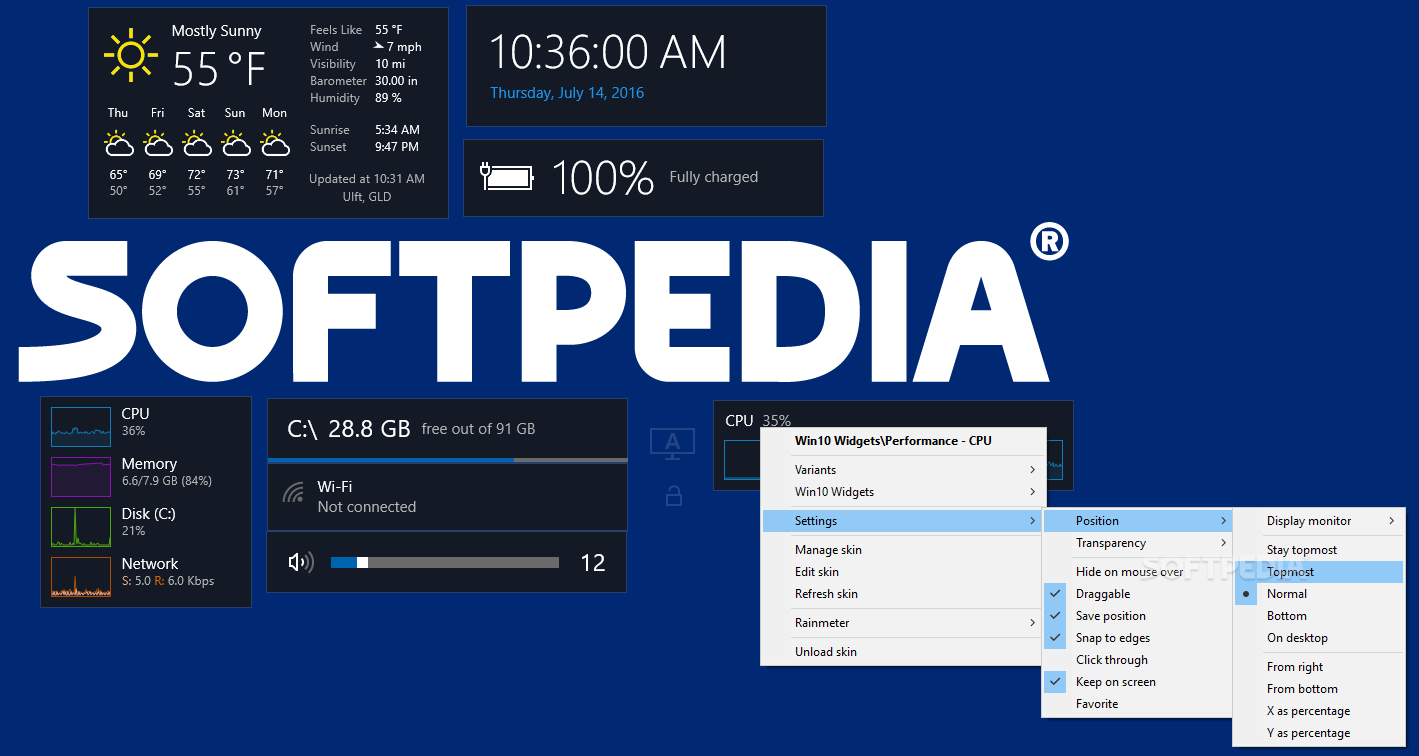Set position to On desktop
Viewport: 1419px width, 756px height.
[x=1319, y=638]
